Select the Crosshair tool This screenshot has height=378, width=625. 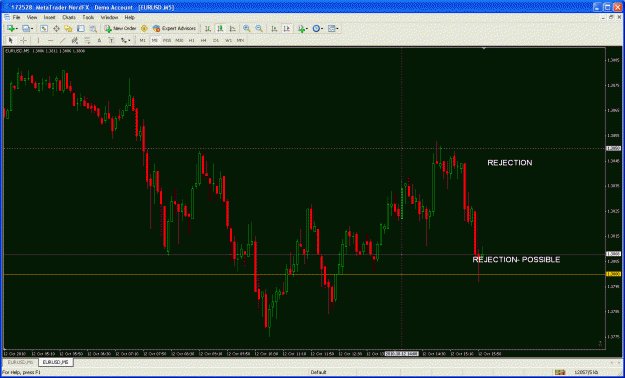[23, 40]
